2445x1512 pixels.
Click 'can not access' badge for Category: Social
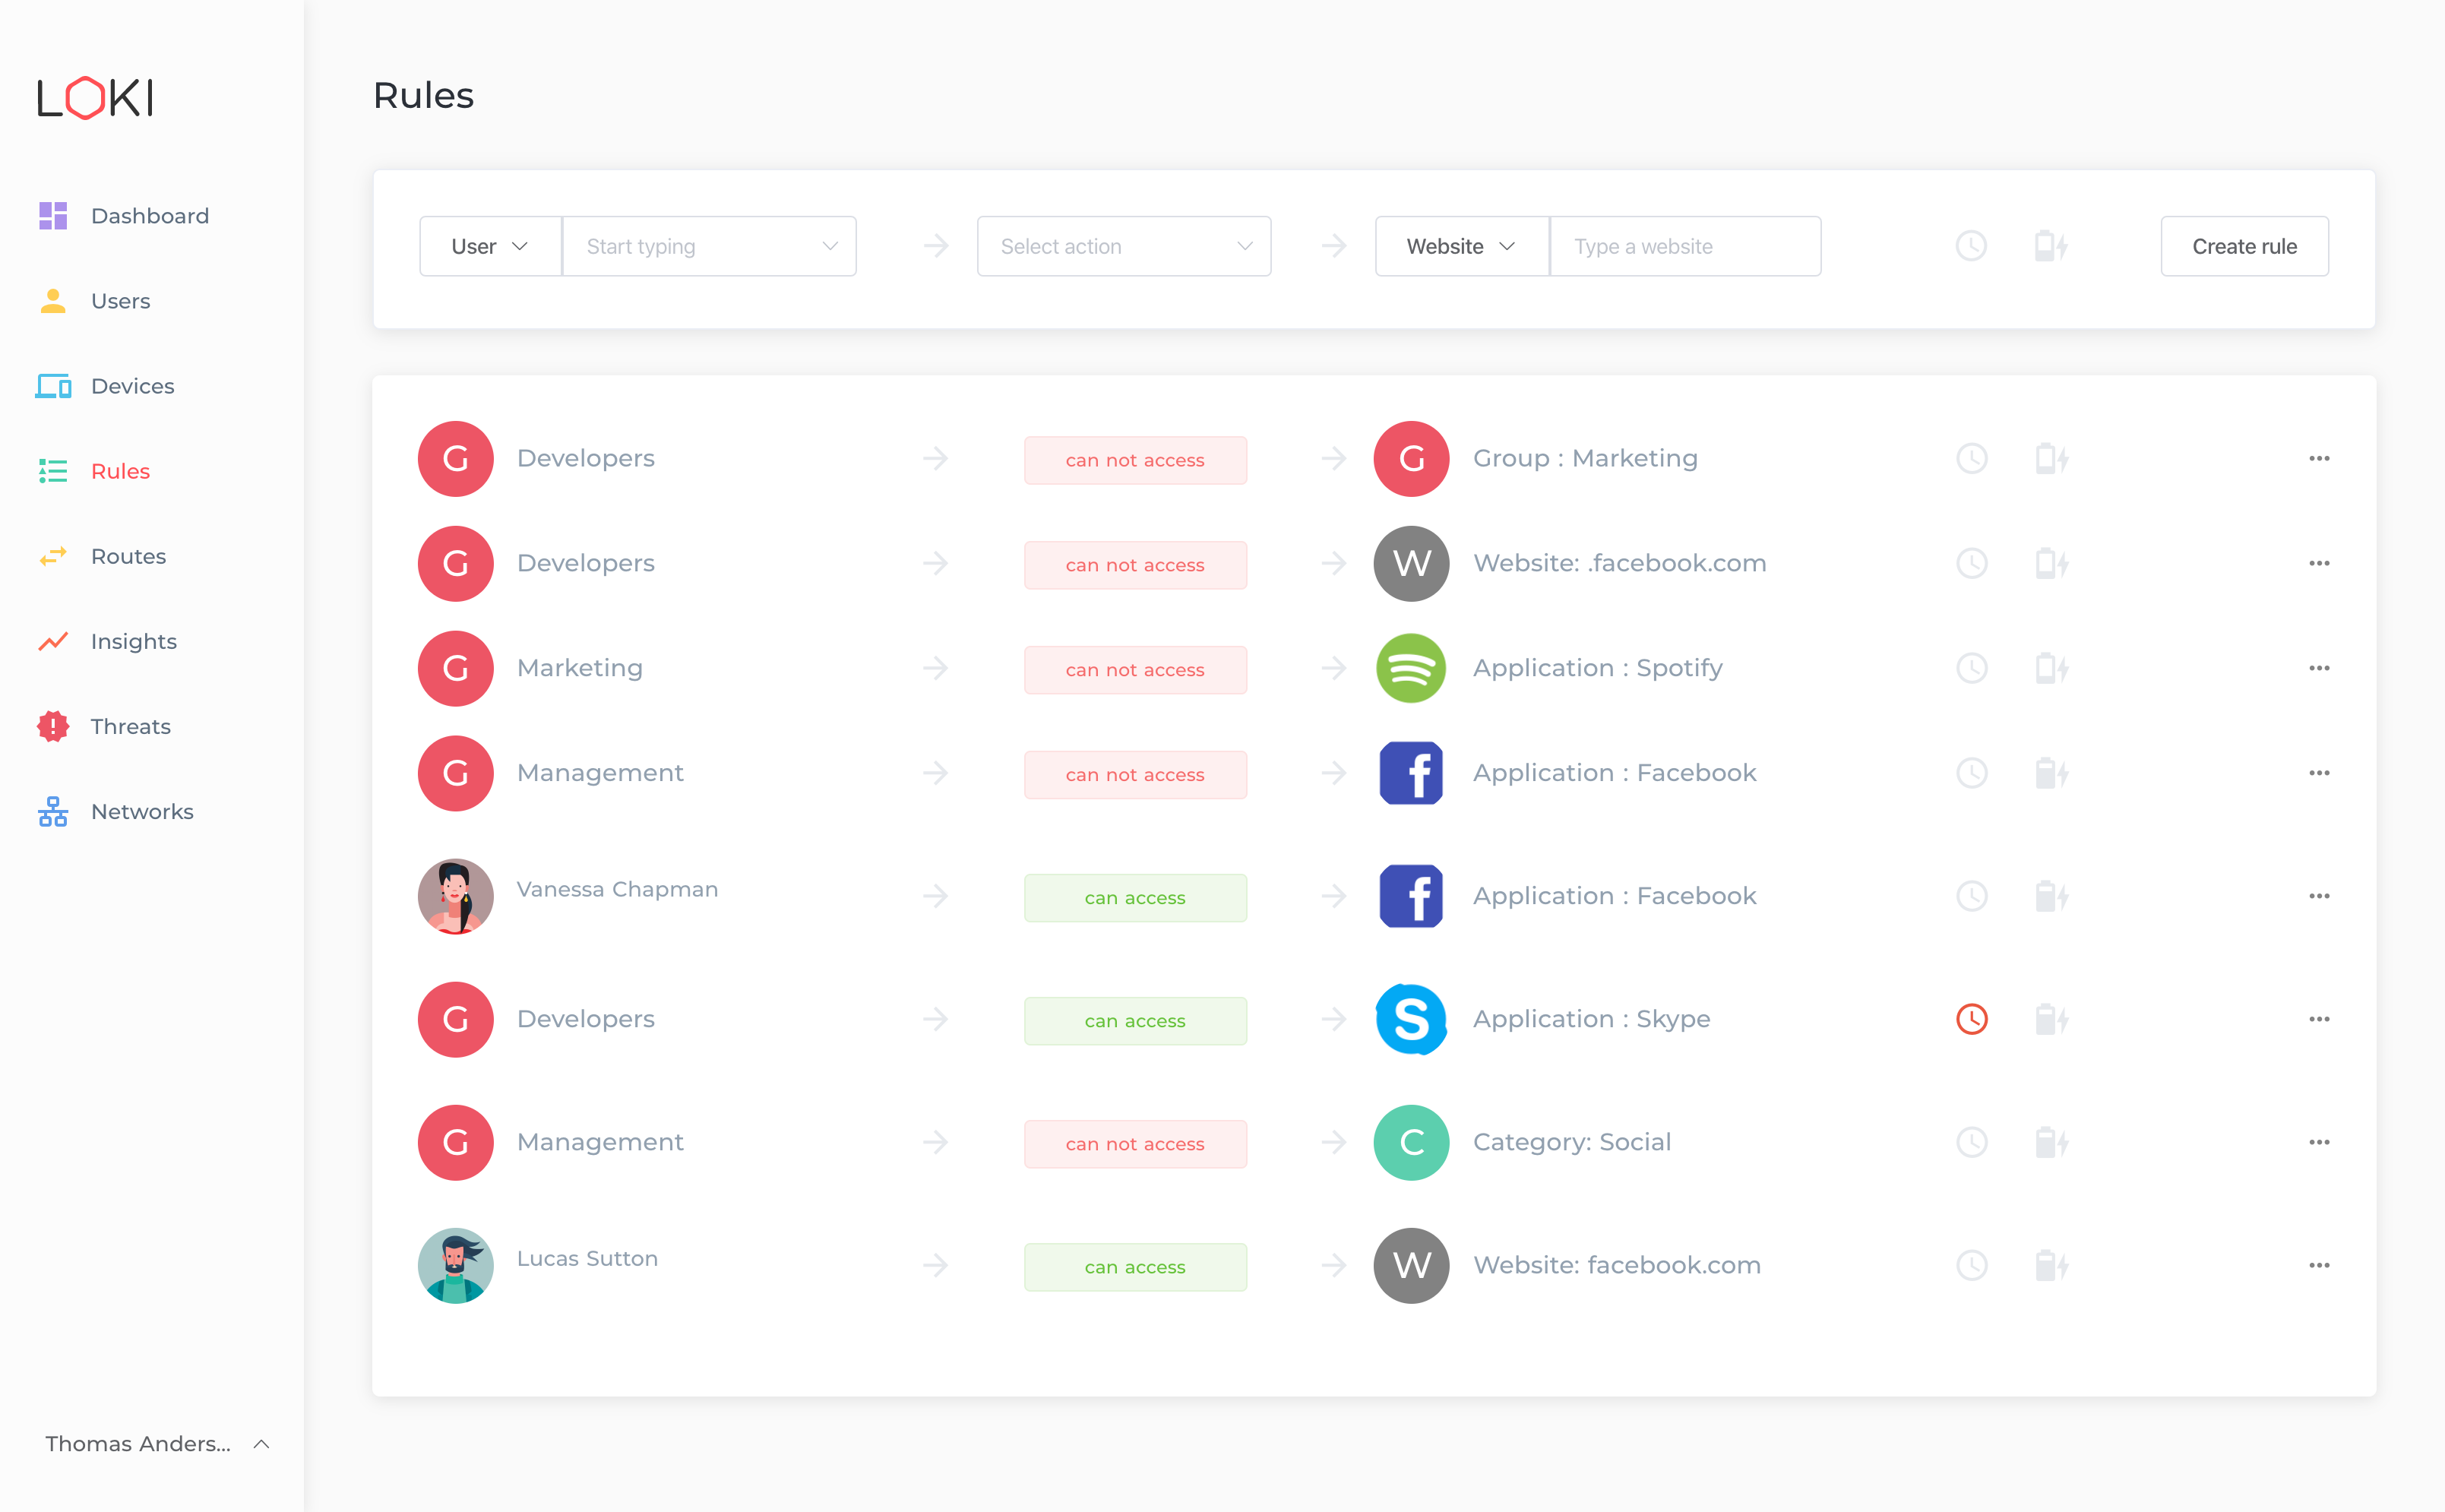click(x=1135, y=1144)
